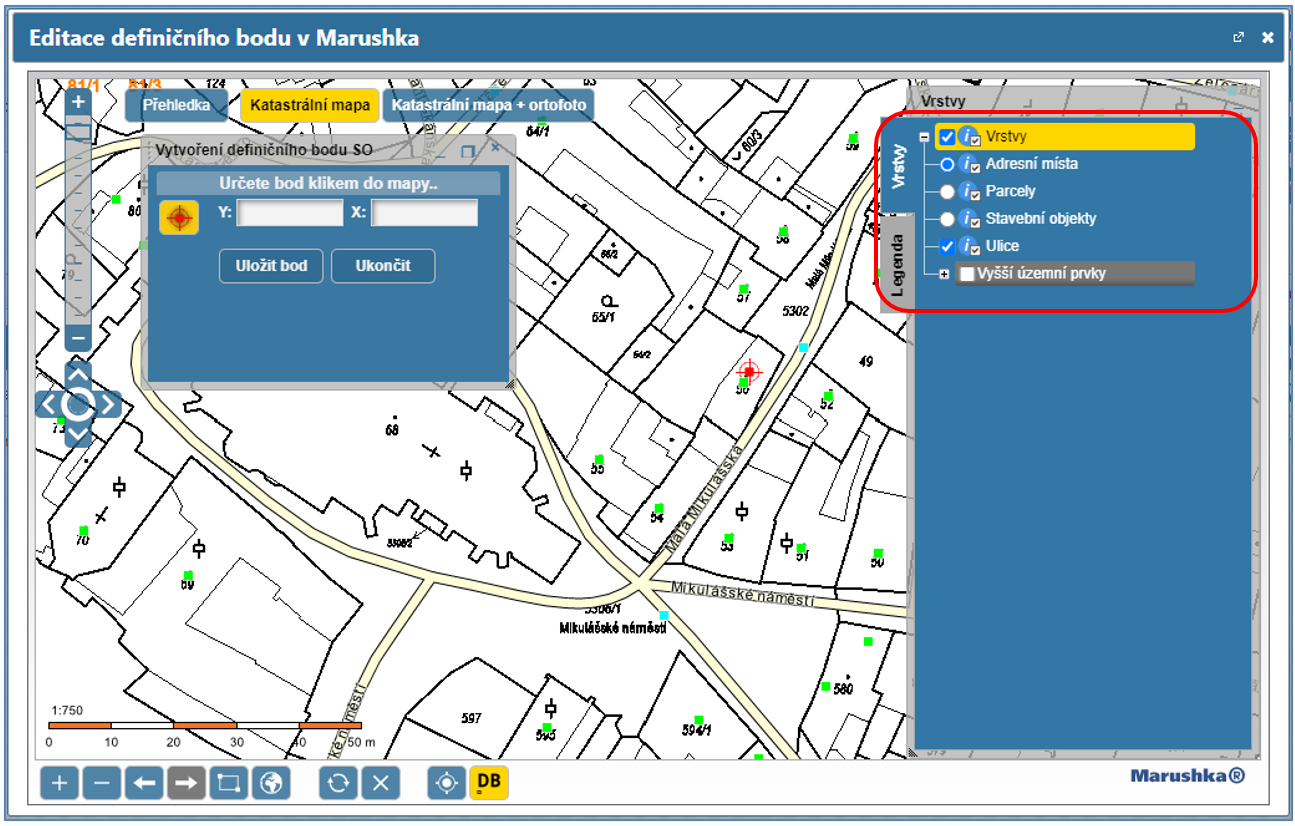
Task: Enable the Vyšší územní prvky checkbox
Action: coord(967,273)
